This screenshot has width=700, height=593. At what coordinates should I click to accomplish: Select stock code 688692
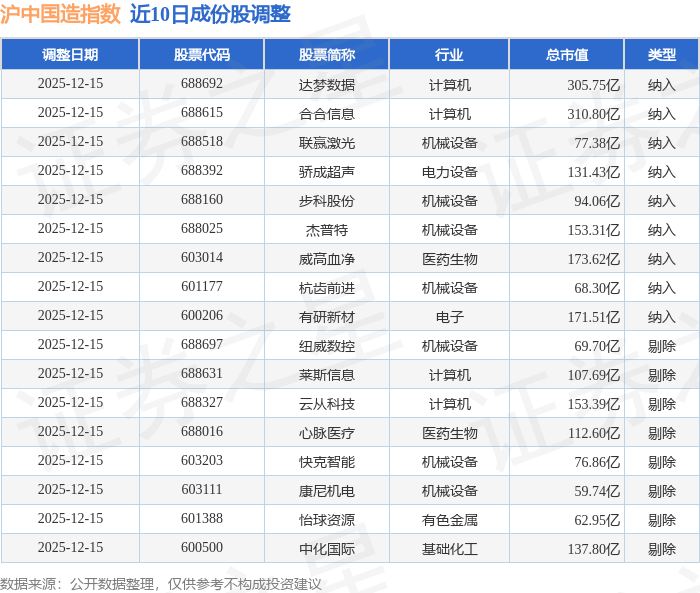point(202,84)
